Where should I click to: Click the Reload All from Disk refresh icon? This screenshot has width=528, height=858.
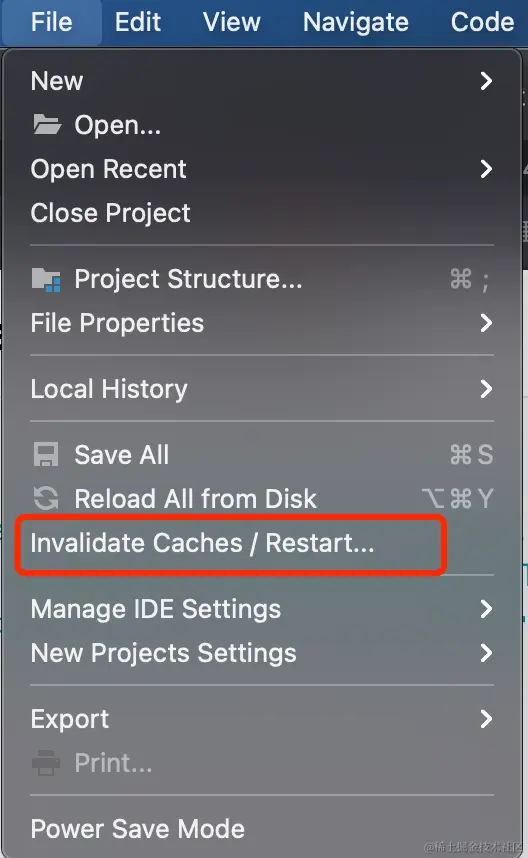(x=46, y=498)
